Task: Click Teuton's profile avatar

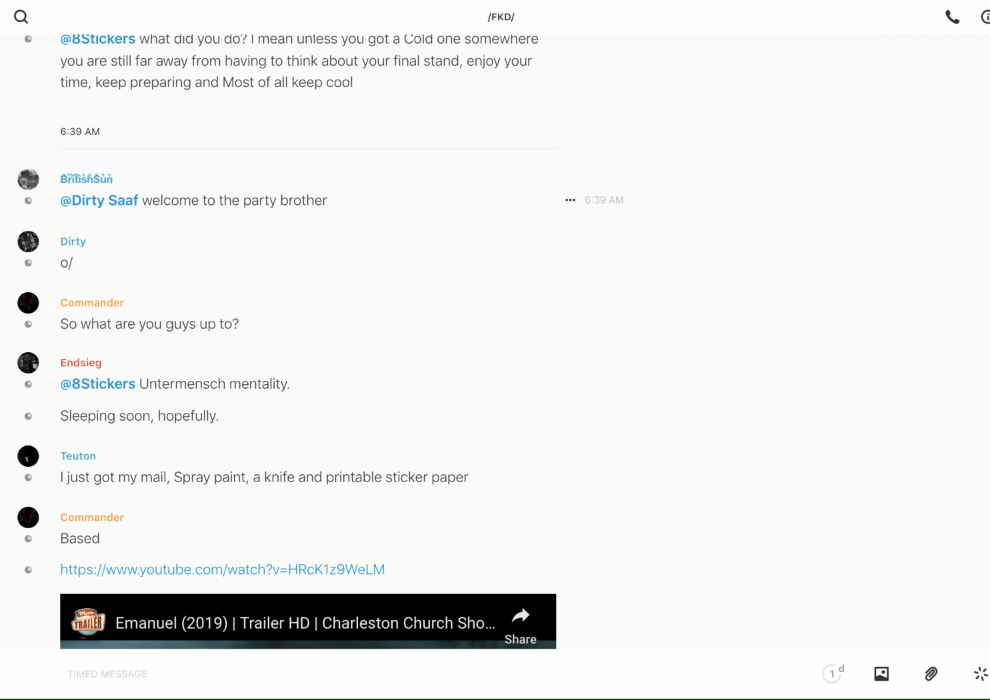Action: [x=28, y=456]
